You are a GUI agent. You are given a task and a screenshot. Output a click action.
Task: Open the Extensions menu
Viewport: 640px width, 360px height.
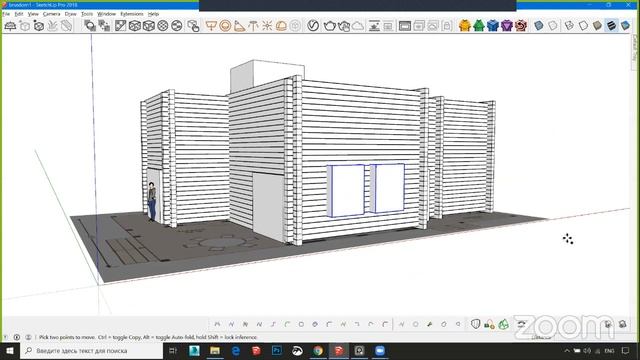point(132,14)
